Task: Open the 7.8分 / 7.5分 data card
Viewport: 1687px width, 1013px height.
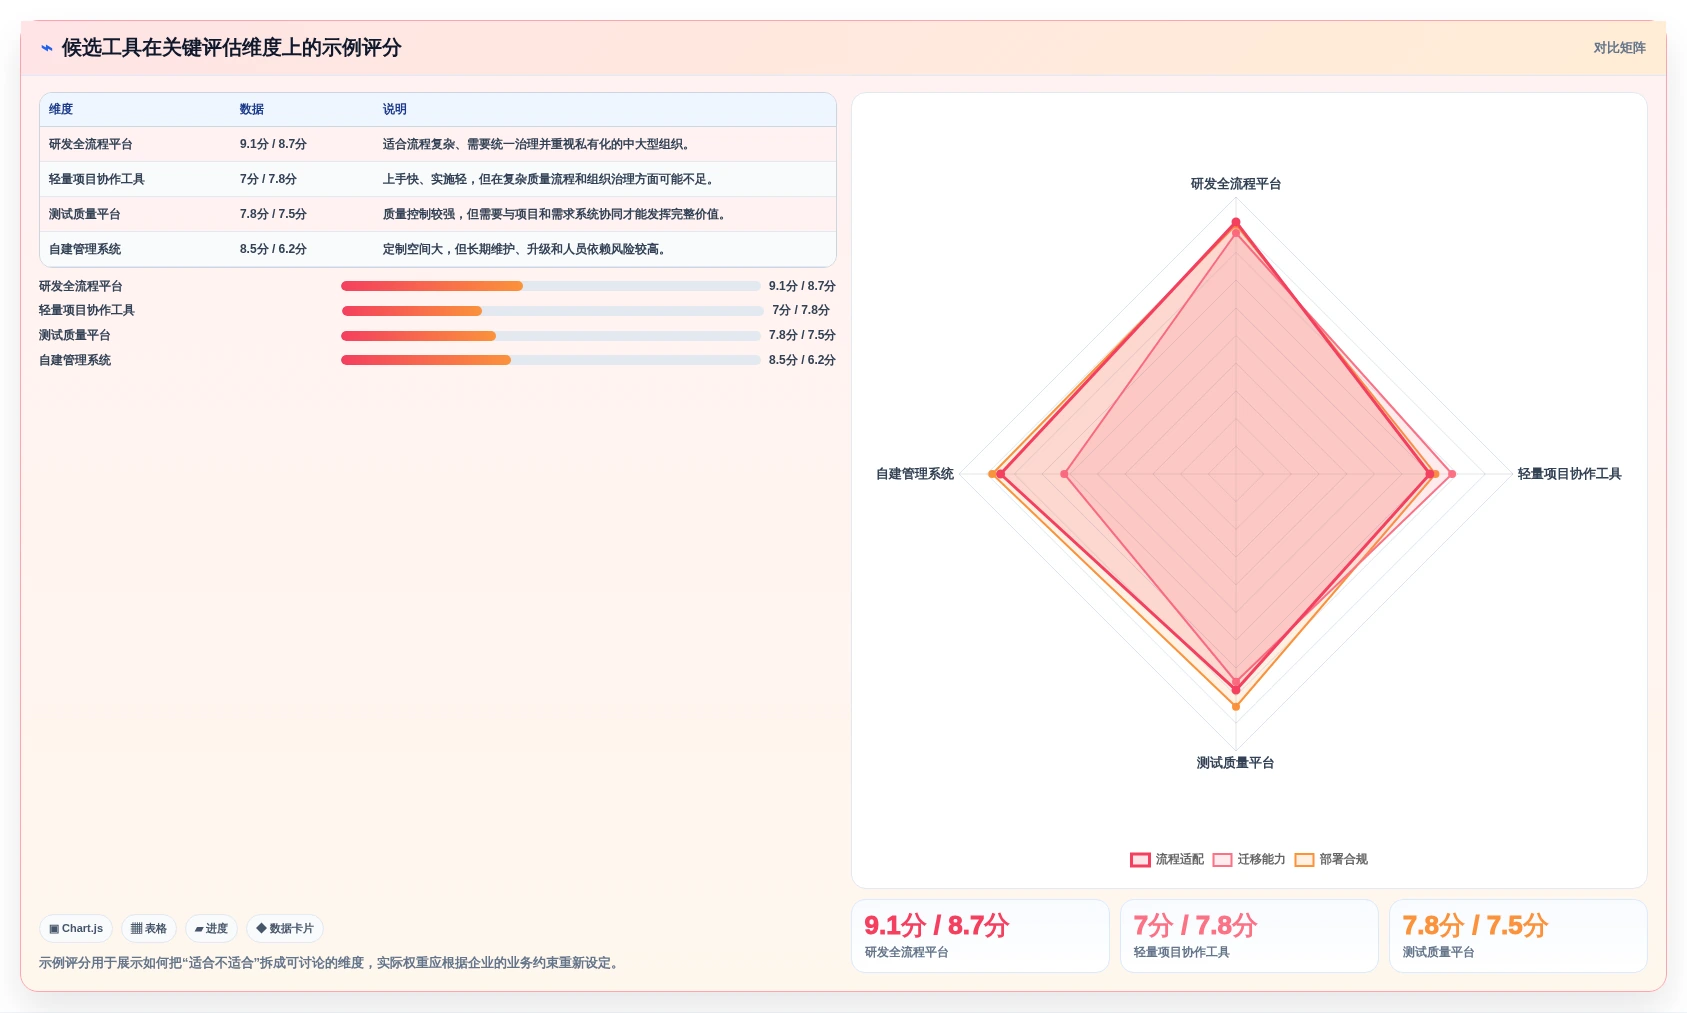Action: coord(1518,936)
